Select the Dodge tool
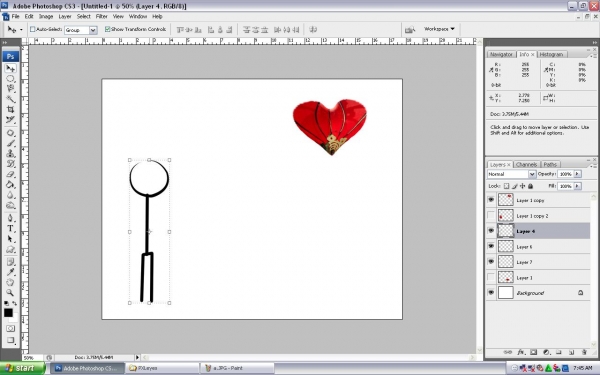600x375 pixels. (x=10, y=205)
